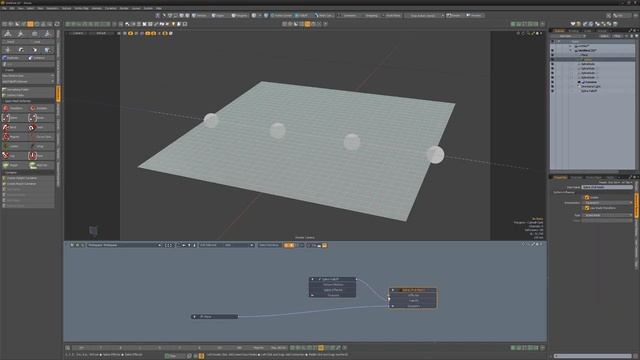This screenshot has height=360, width=640.
Task: Click the move transform icon in left panel
Action: click(x=8, y=50)
